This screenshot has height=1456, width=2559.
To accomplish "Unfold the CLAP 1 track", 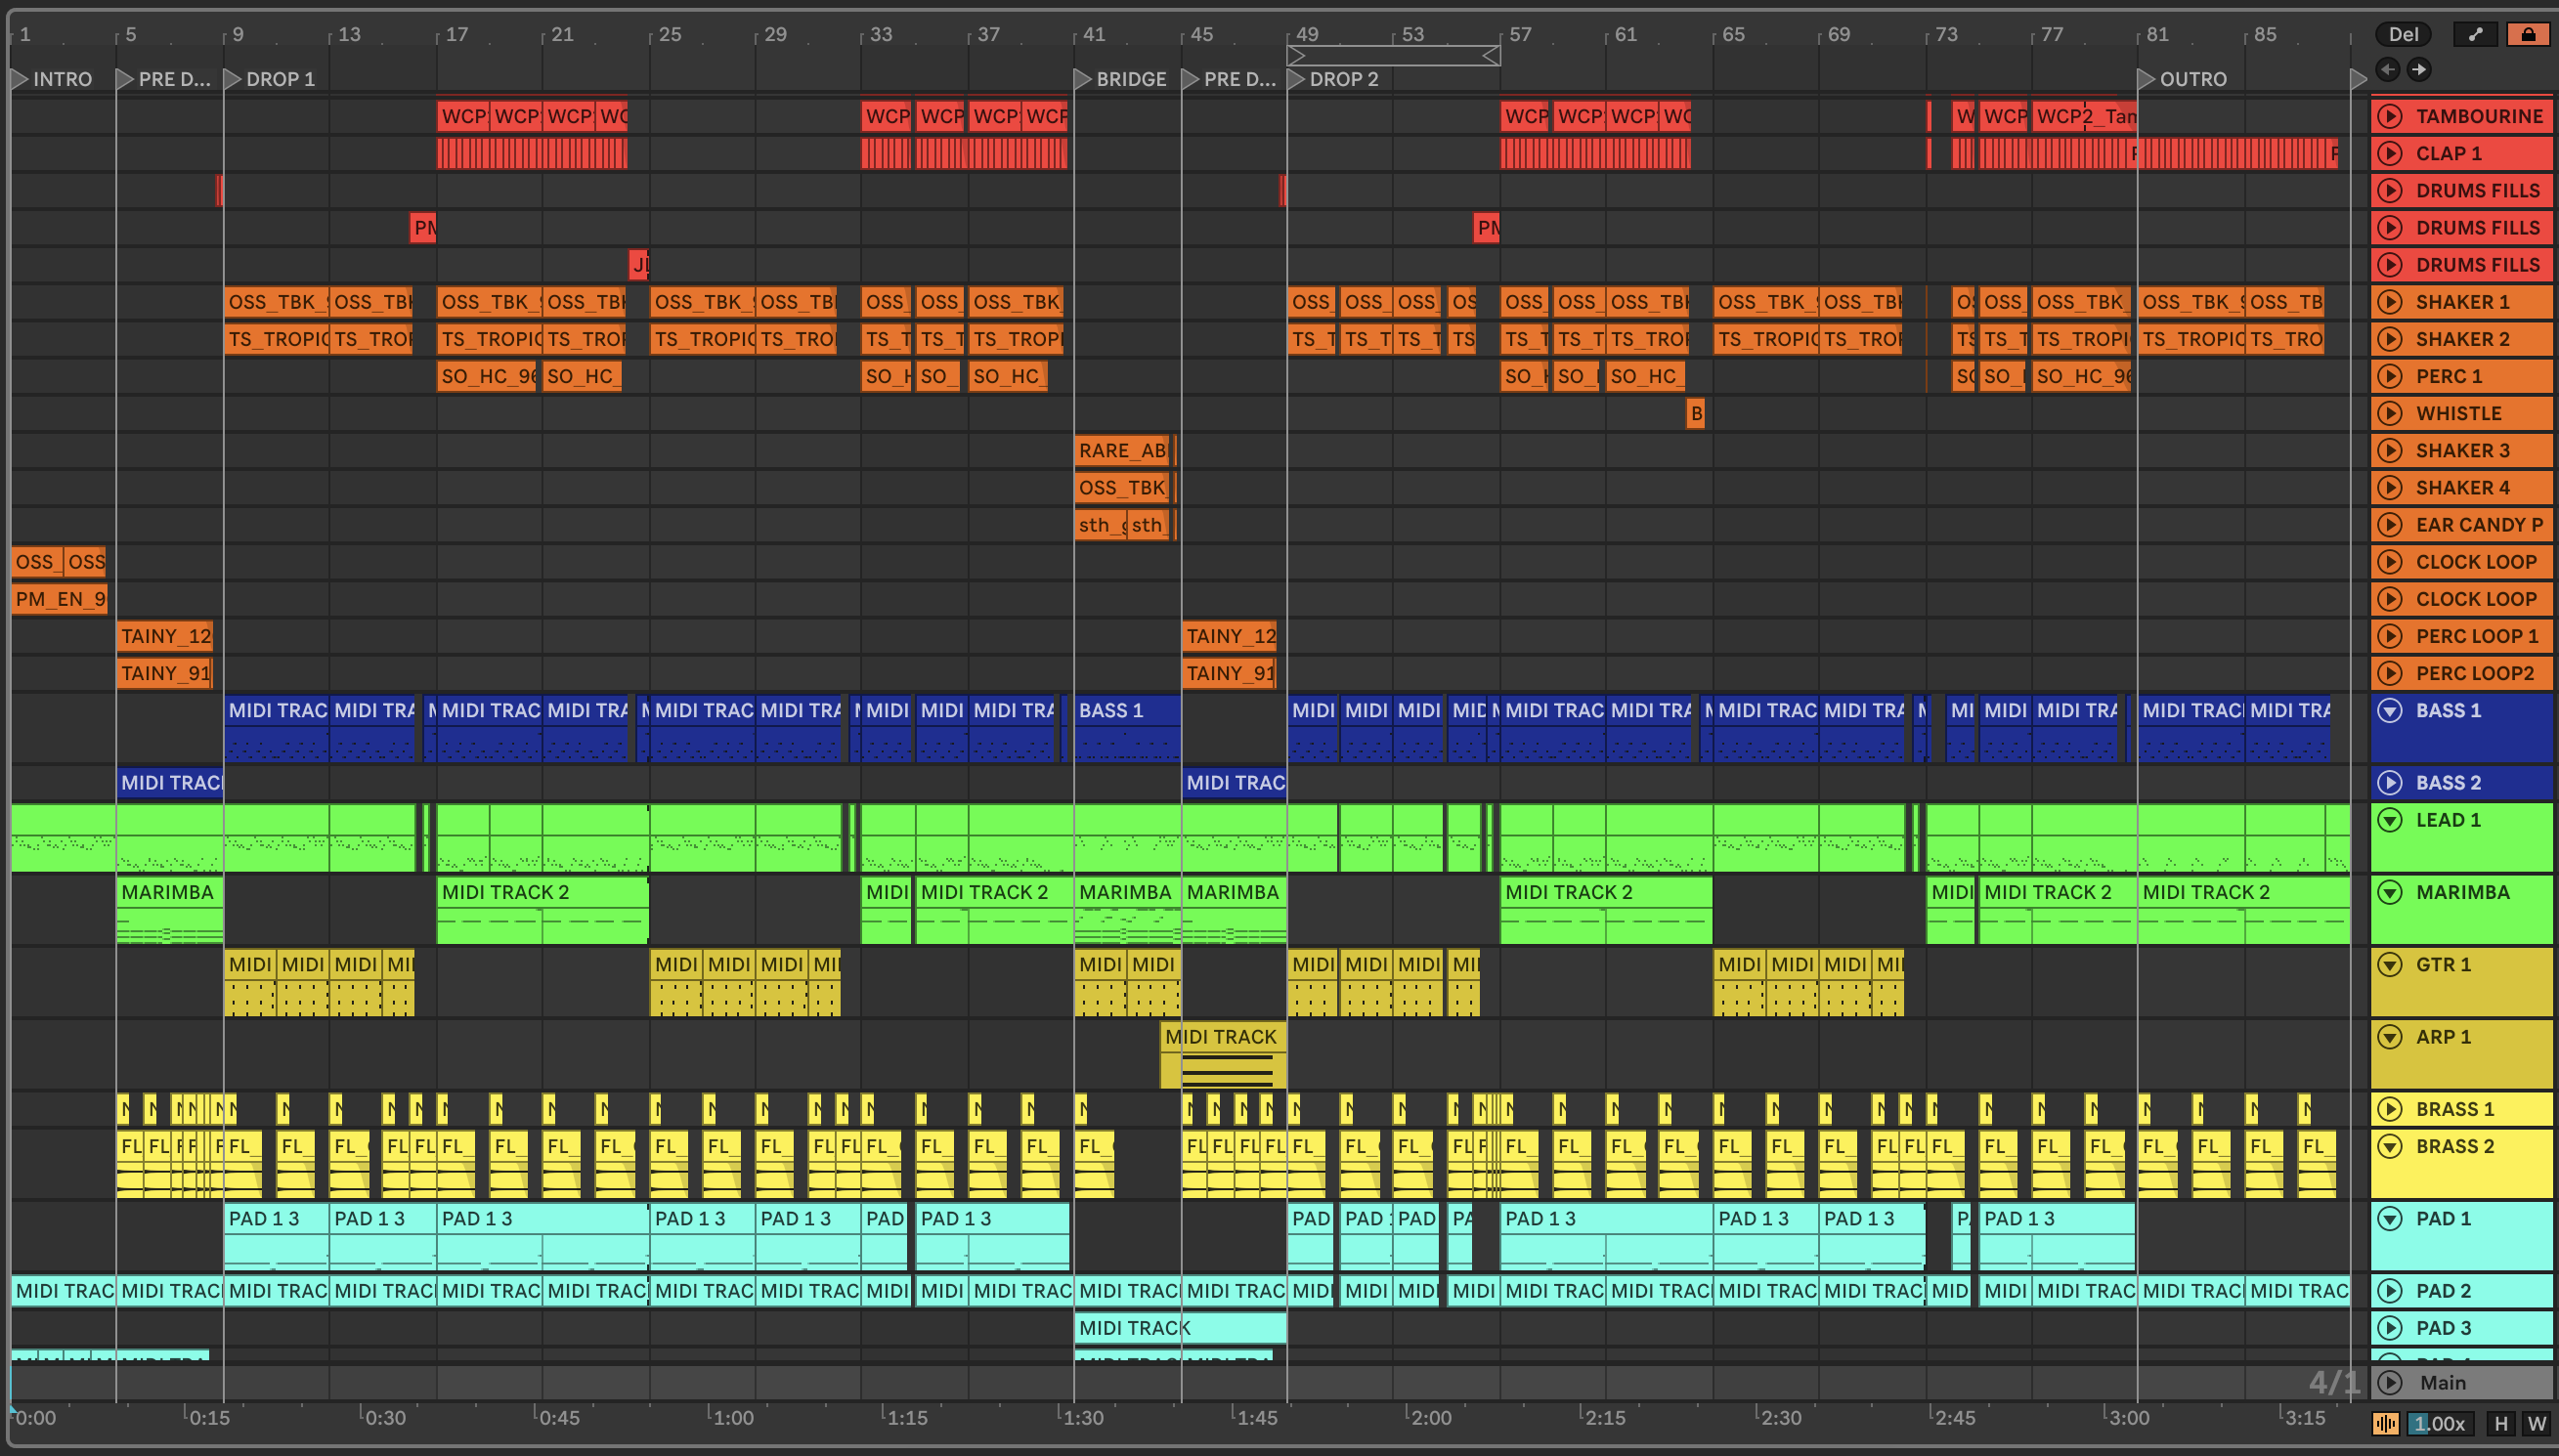I will (2390, 153).
